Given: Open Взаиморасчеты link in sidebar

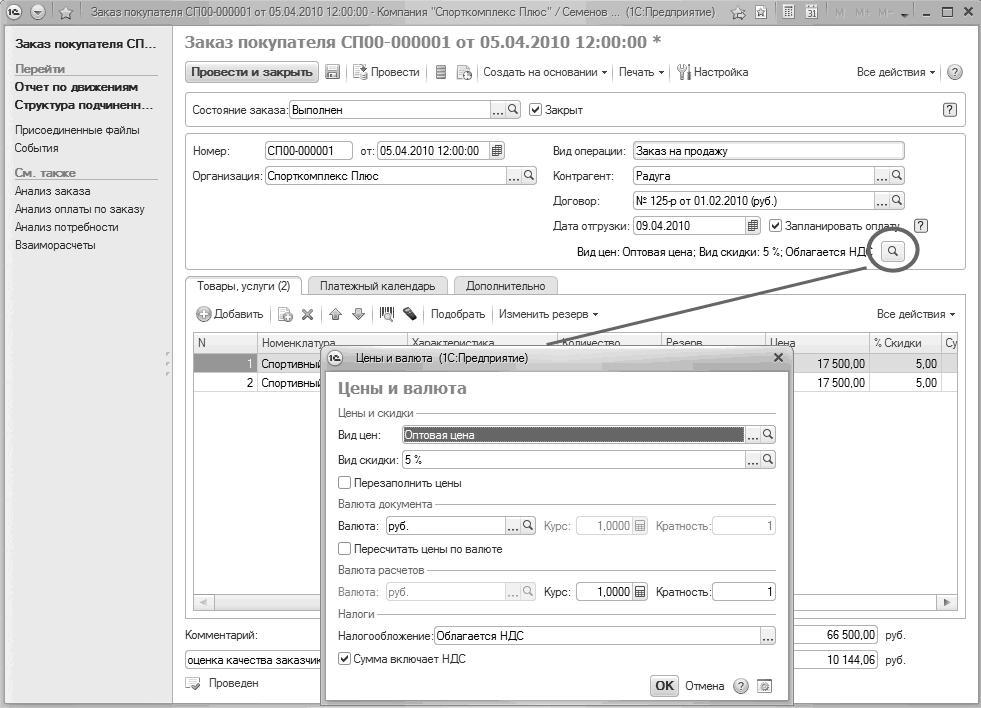Looking at the screenshot, I should (x=55, y=245).
